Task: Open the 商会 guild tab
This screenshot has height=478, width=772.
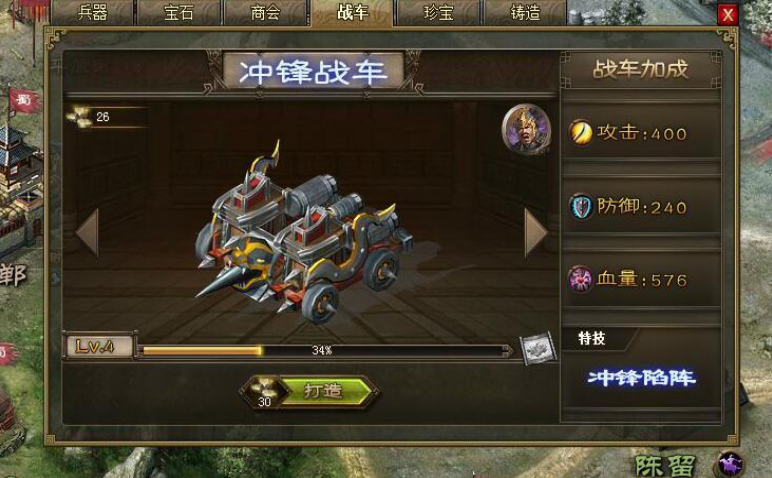Action: [265, 12]
